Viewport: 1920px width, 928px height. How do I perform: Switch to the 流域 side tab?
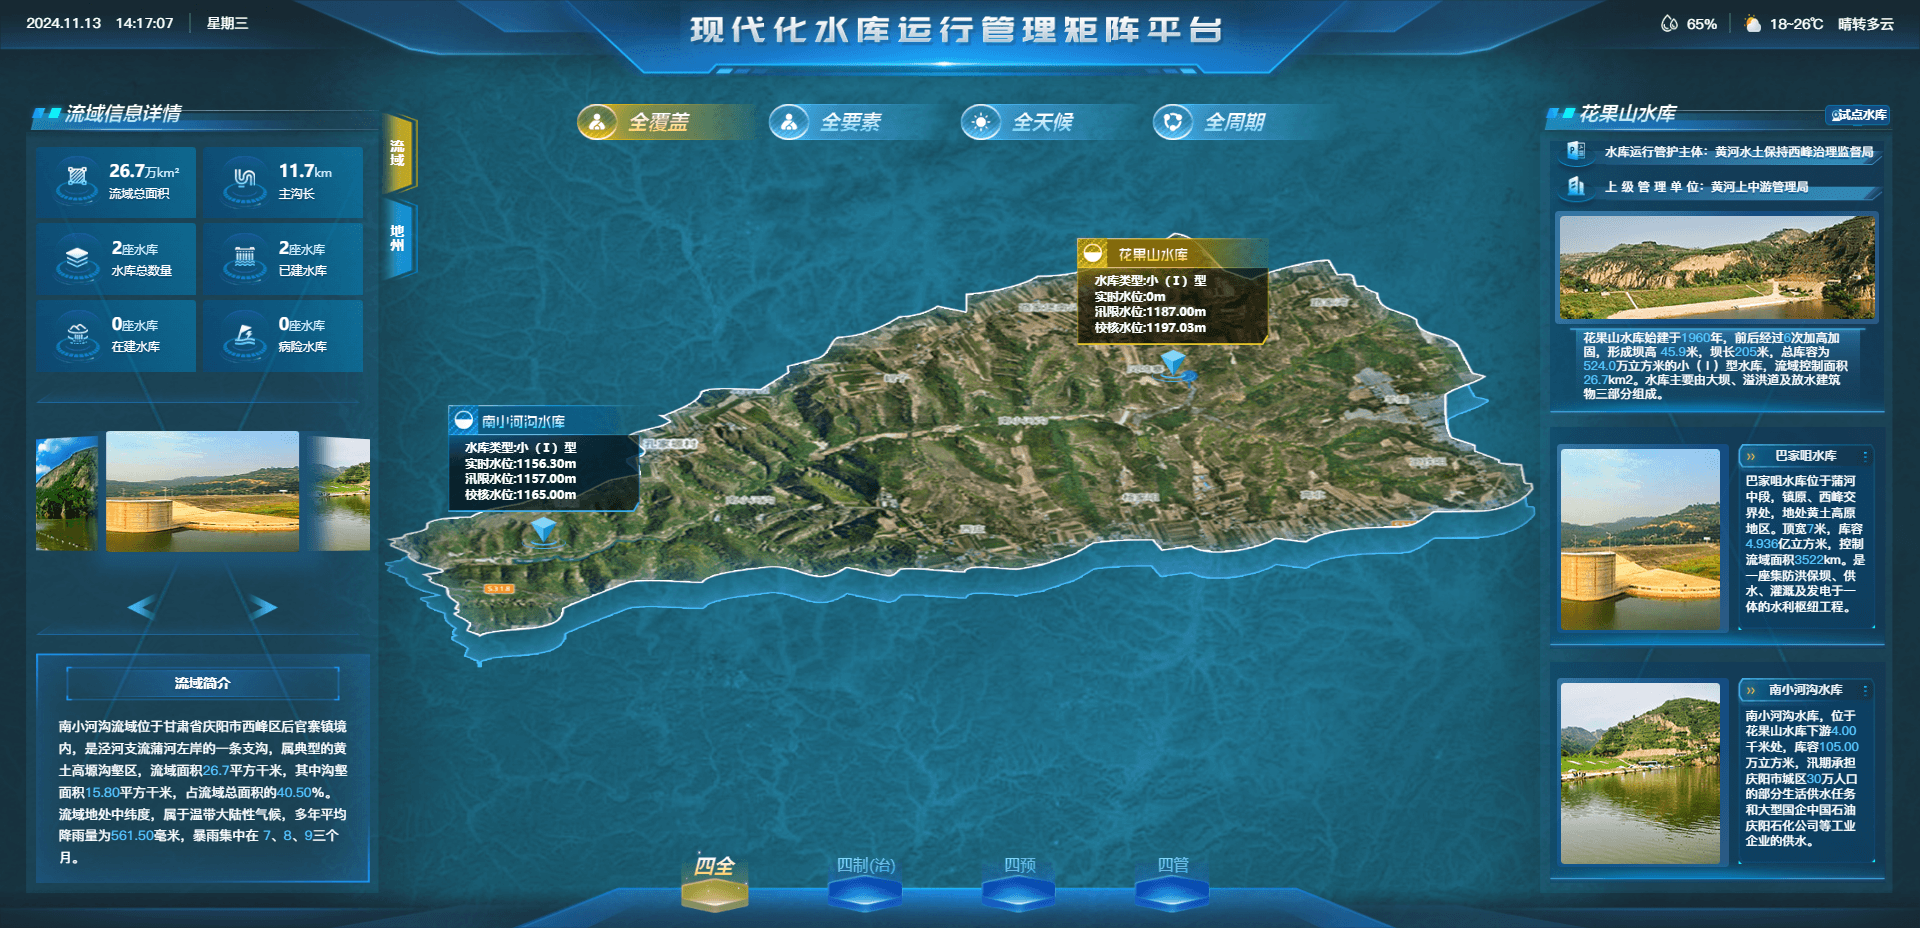pyautogui.click(x=397, y=153)
